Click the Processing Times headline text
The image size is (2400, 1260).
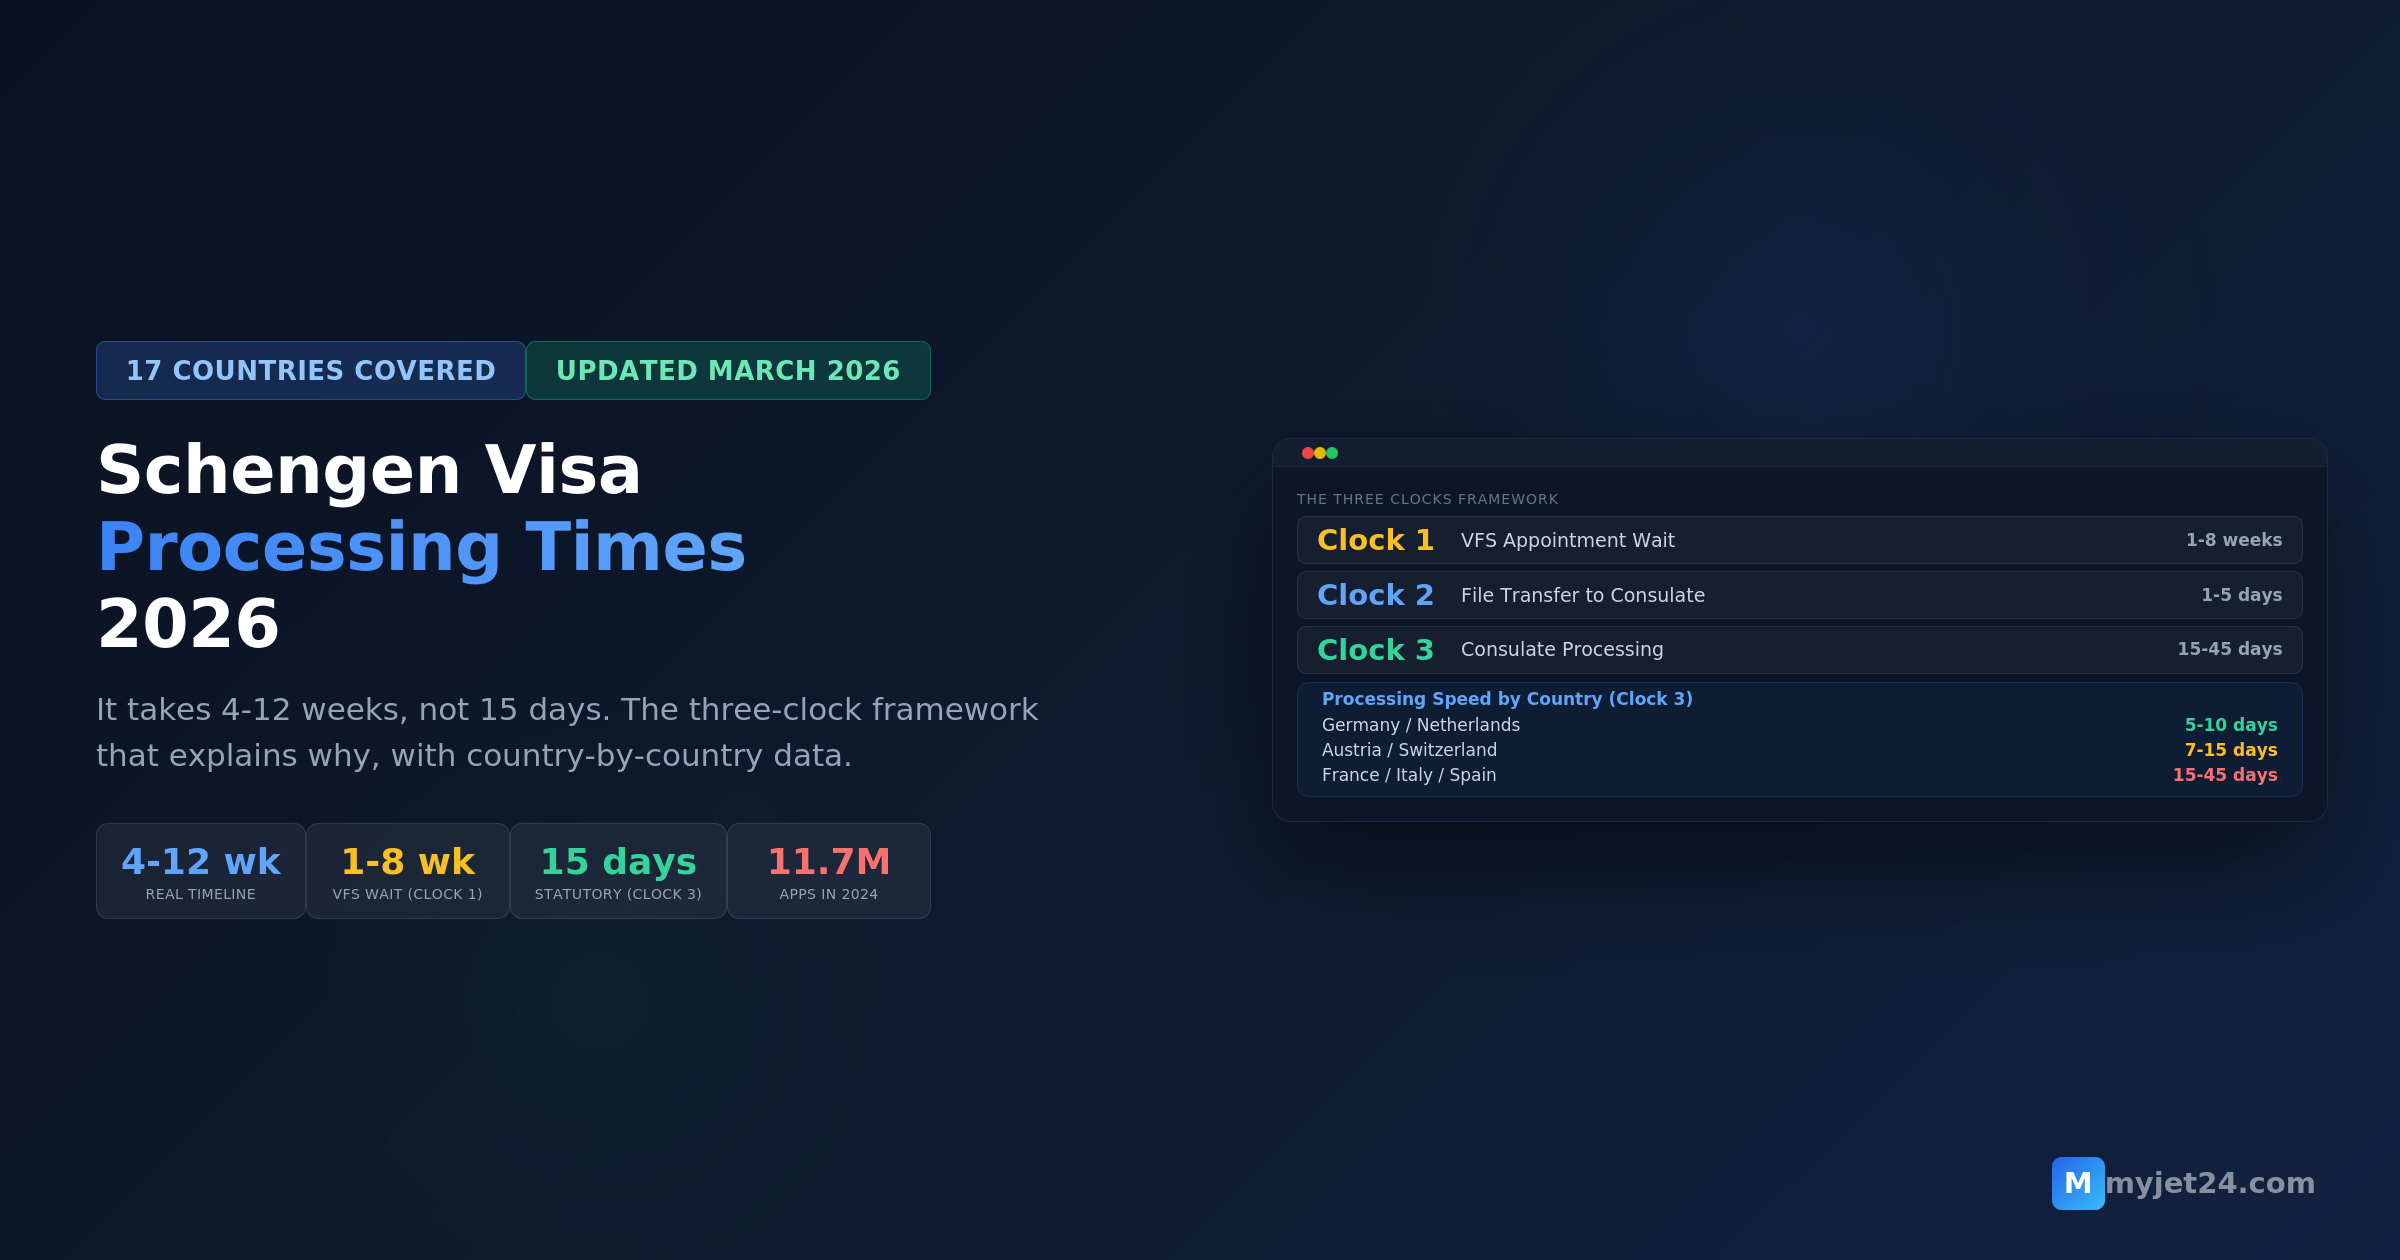click(421, 547)
